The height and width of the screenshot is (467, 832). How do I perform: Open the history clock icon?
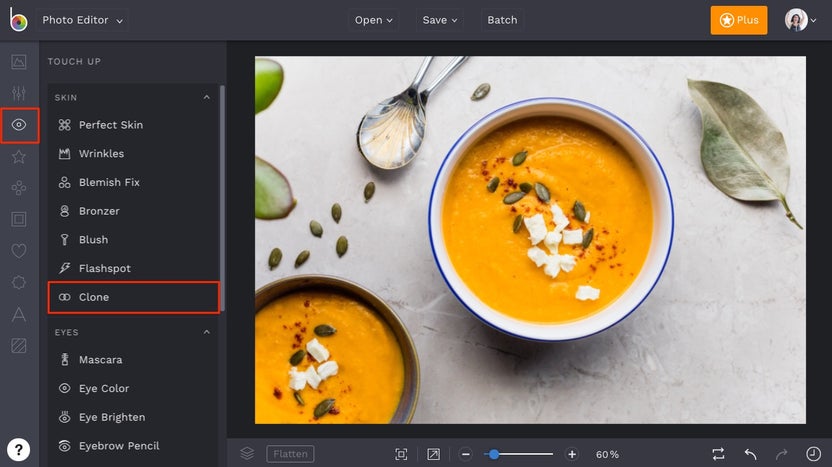click(x=813, y=454)
